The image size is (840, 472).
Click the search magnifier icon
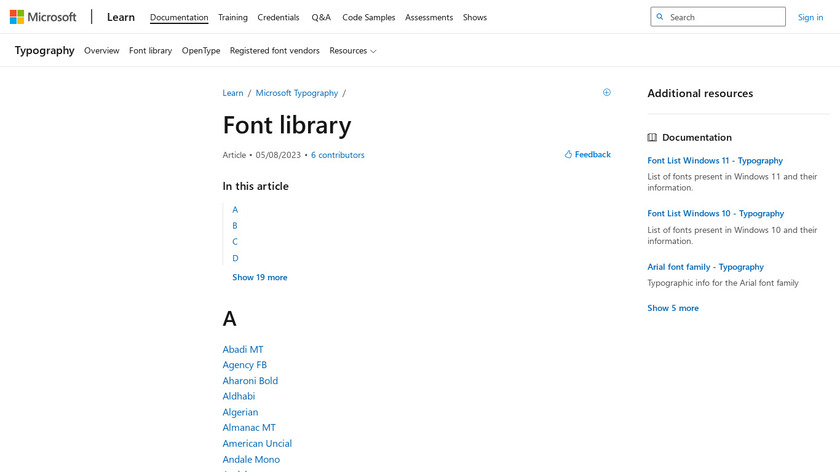[x=660, y=17]
